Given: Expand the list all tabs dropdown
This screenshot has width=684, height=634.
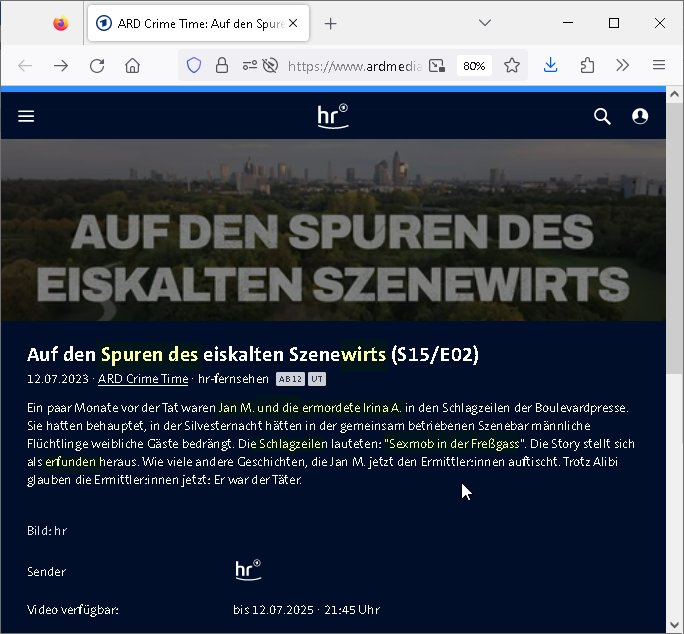Looking at the screenshot, I should click(485, 23).
